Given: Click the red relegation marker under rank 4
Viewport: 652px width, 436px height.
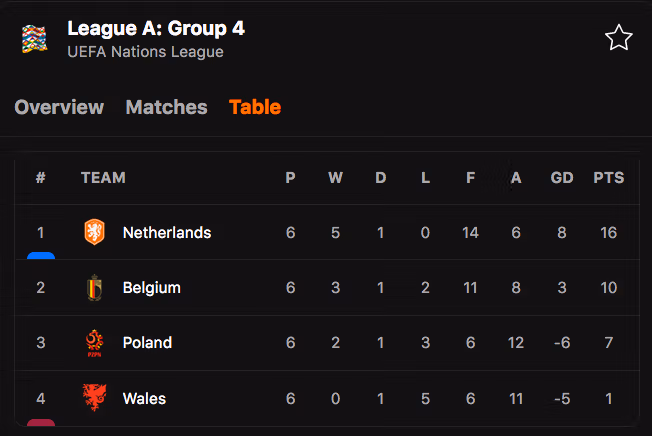Looking at the screenshot, I should pos(41,421).
